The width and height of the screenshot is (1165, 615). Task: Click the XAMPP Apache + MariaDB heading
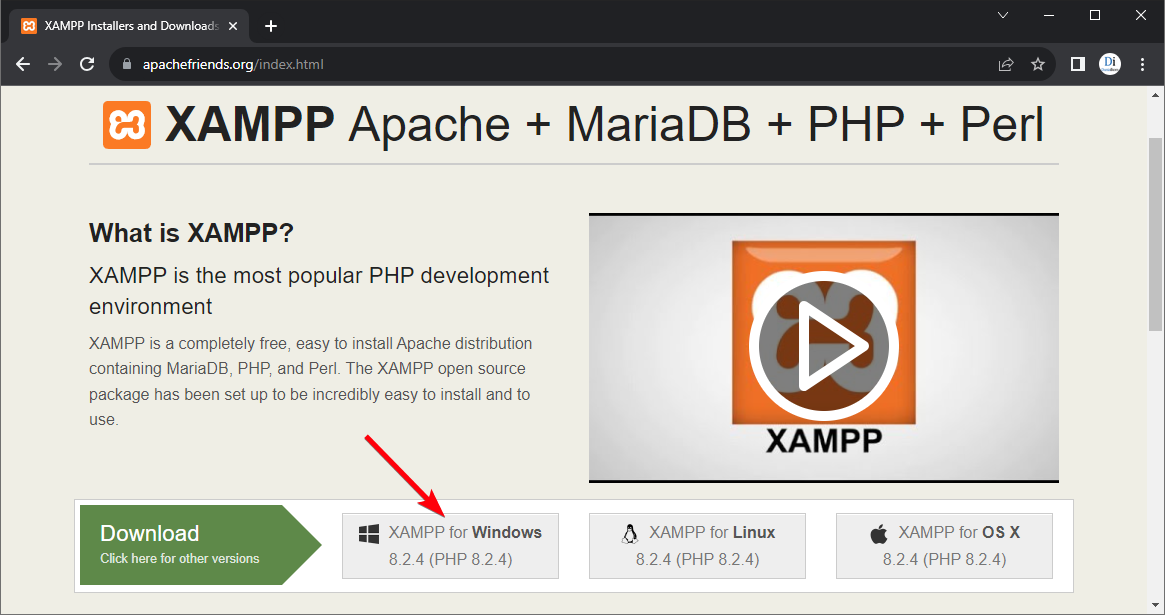pos(605,124)
